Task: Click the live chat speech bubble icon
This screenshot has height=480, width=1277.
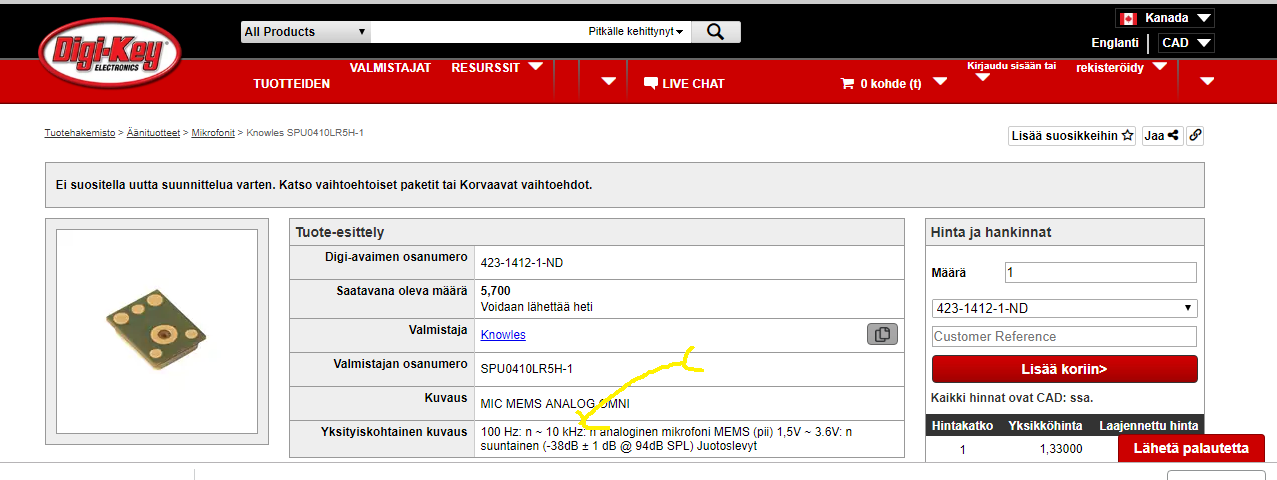Action: point(651,83)
